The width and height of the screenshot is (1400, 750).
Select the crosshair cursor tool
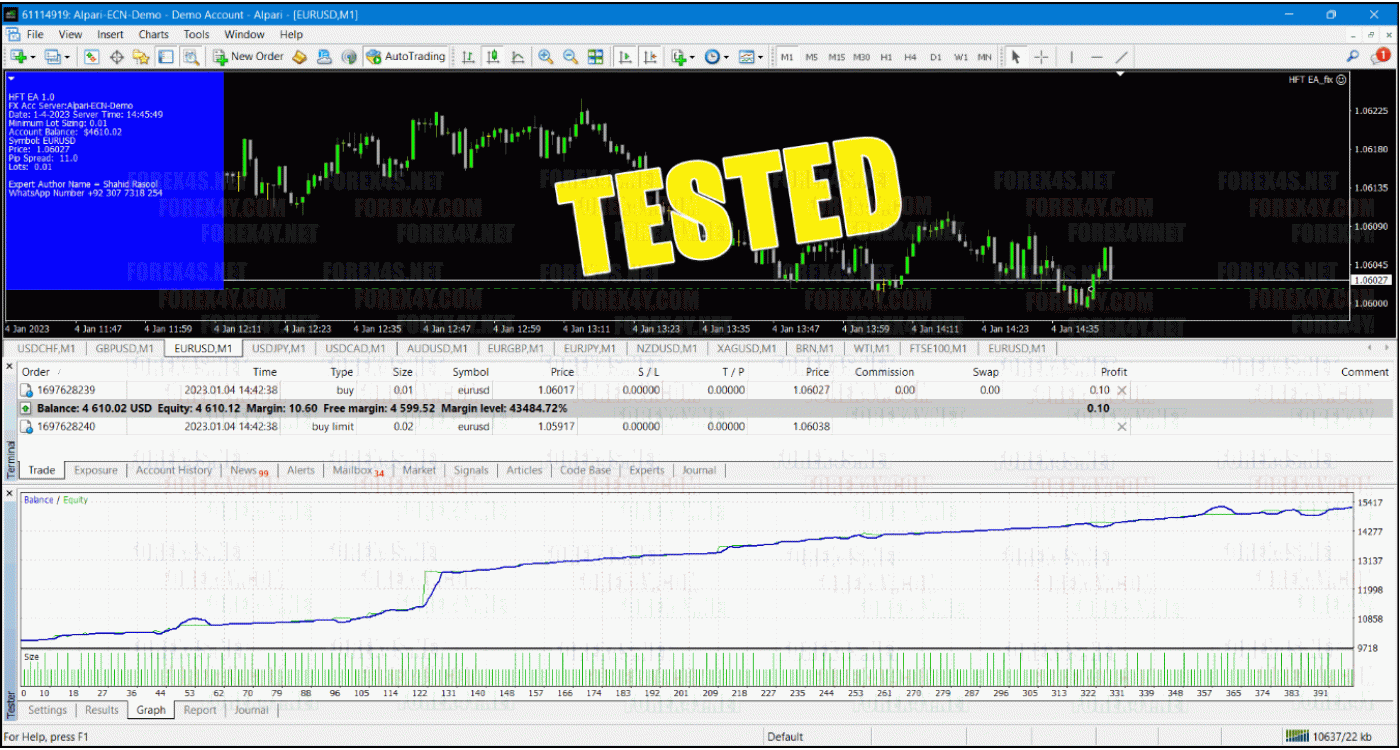click(1043, 57)
